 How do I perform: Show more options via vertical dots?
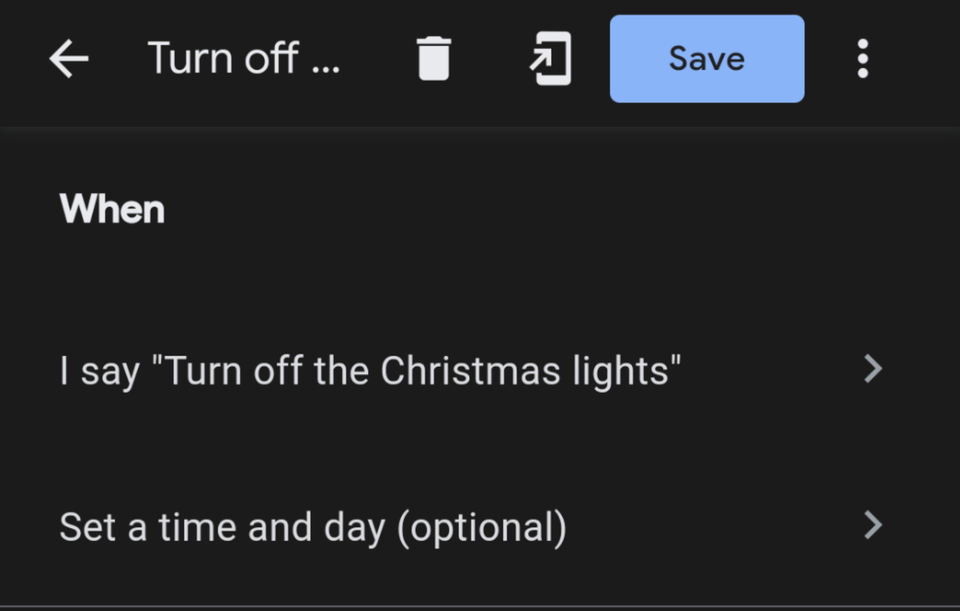tap(863, 59)
